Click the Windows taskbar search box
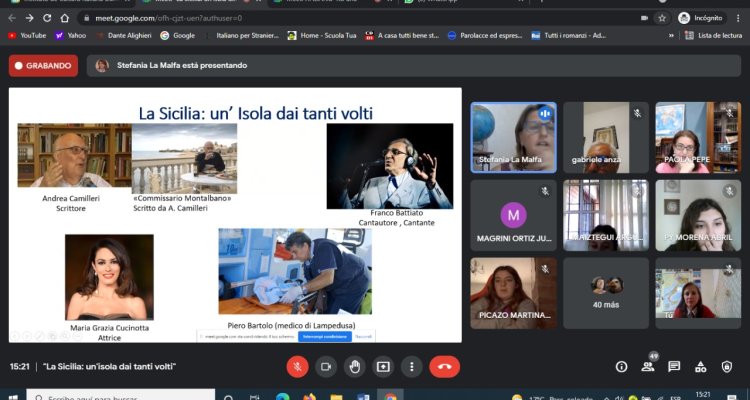This screenshot has width=750, height=400. click(121, 396)
